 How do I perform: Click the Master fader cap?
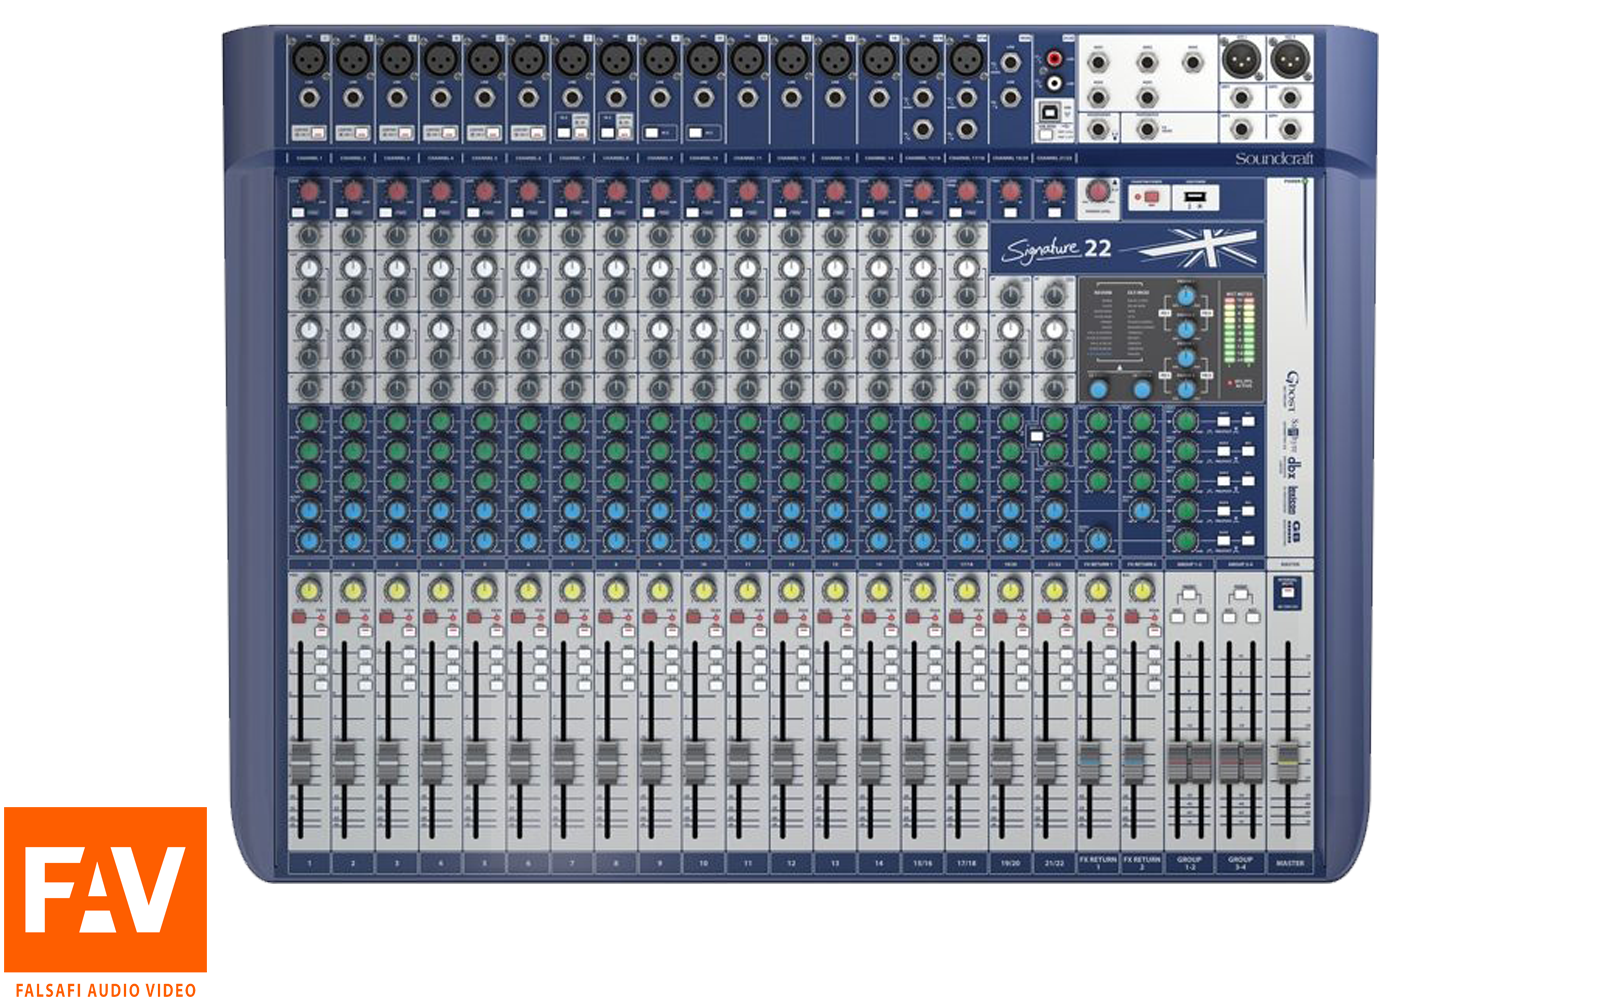1288,763
